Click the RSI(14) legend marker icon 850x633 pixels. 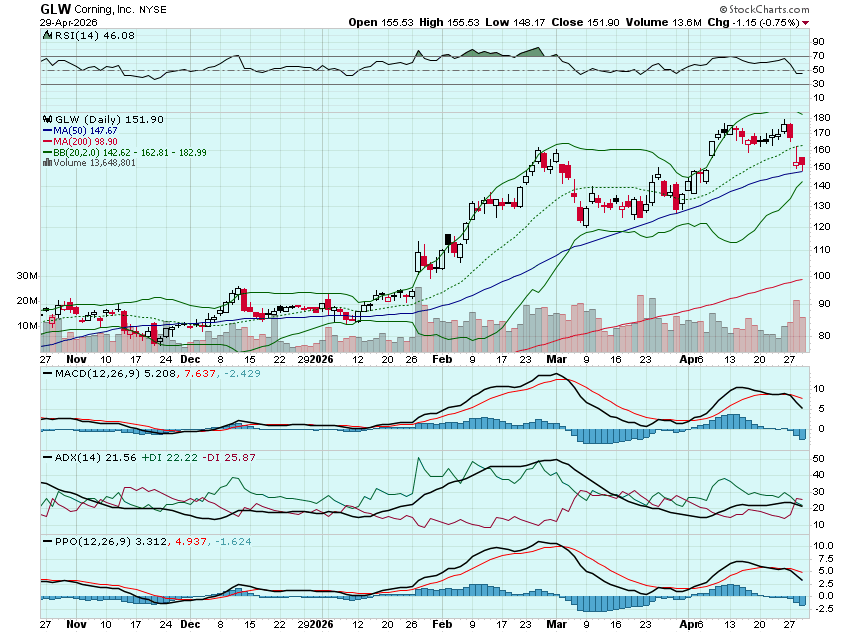click(x=46, y=35)
